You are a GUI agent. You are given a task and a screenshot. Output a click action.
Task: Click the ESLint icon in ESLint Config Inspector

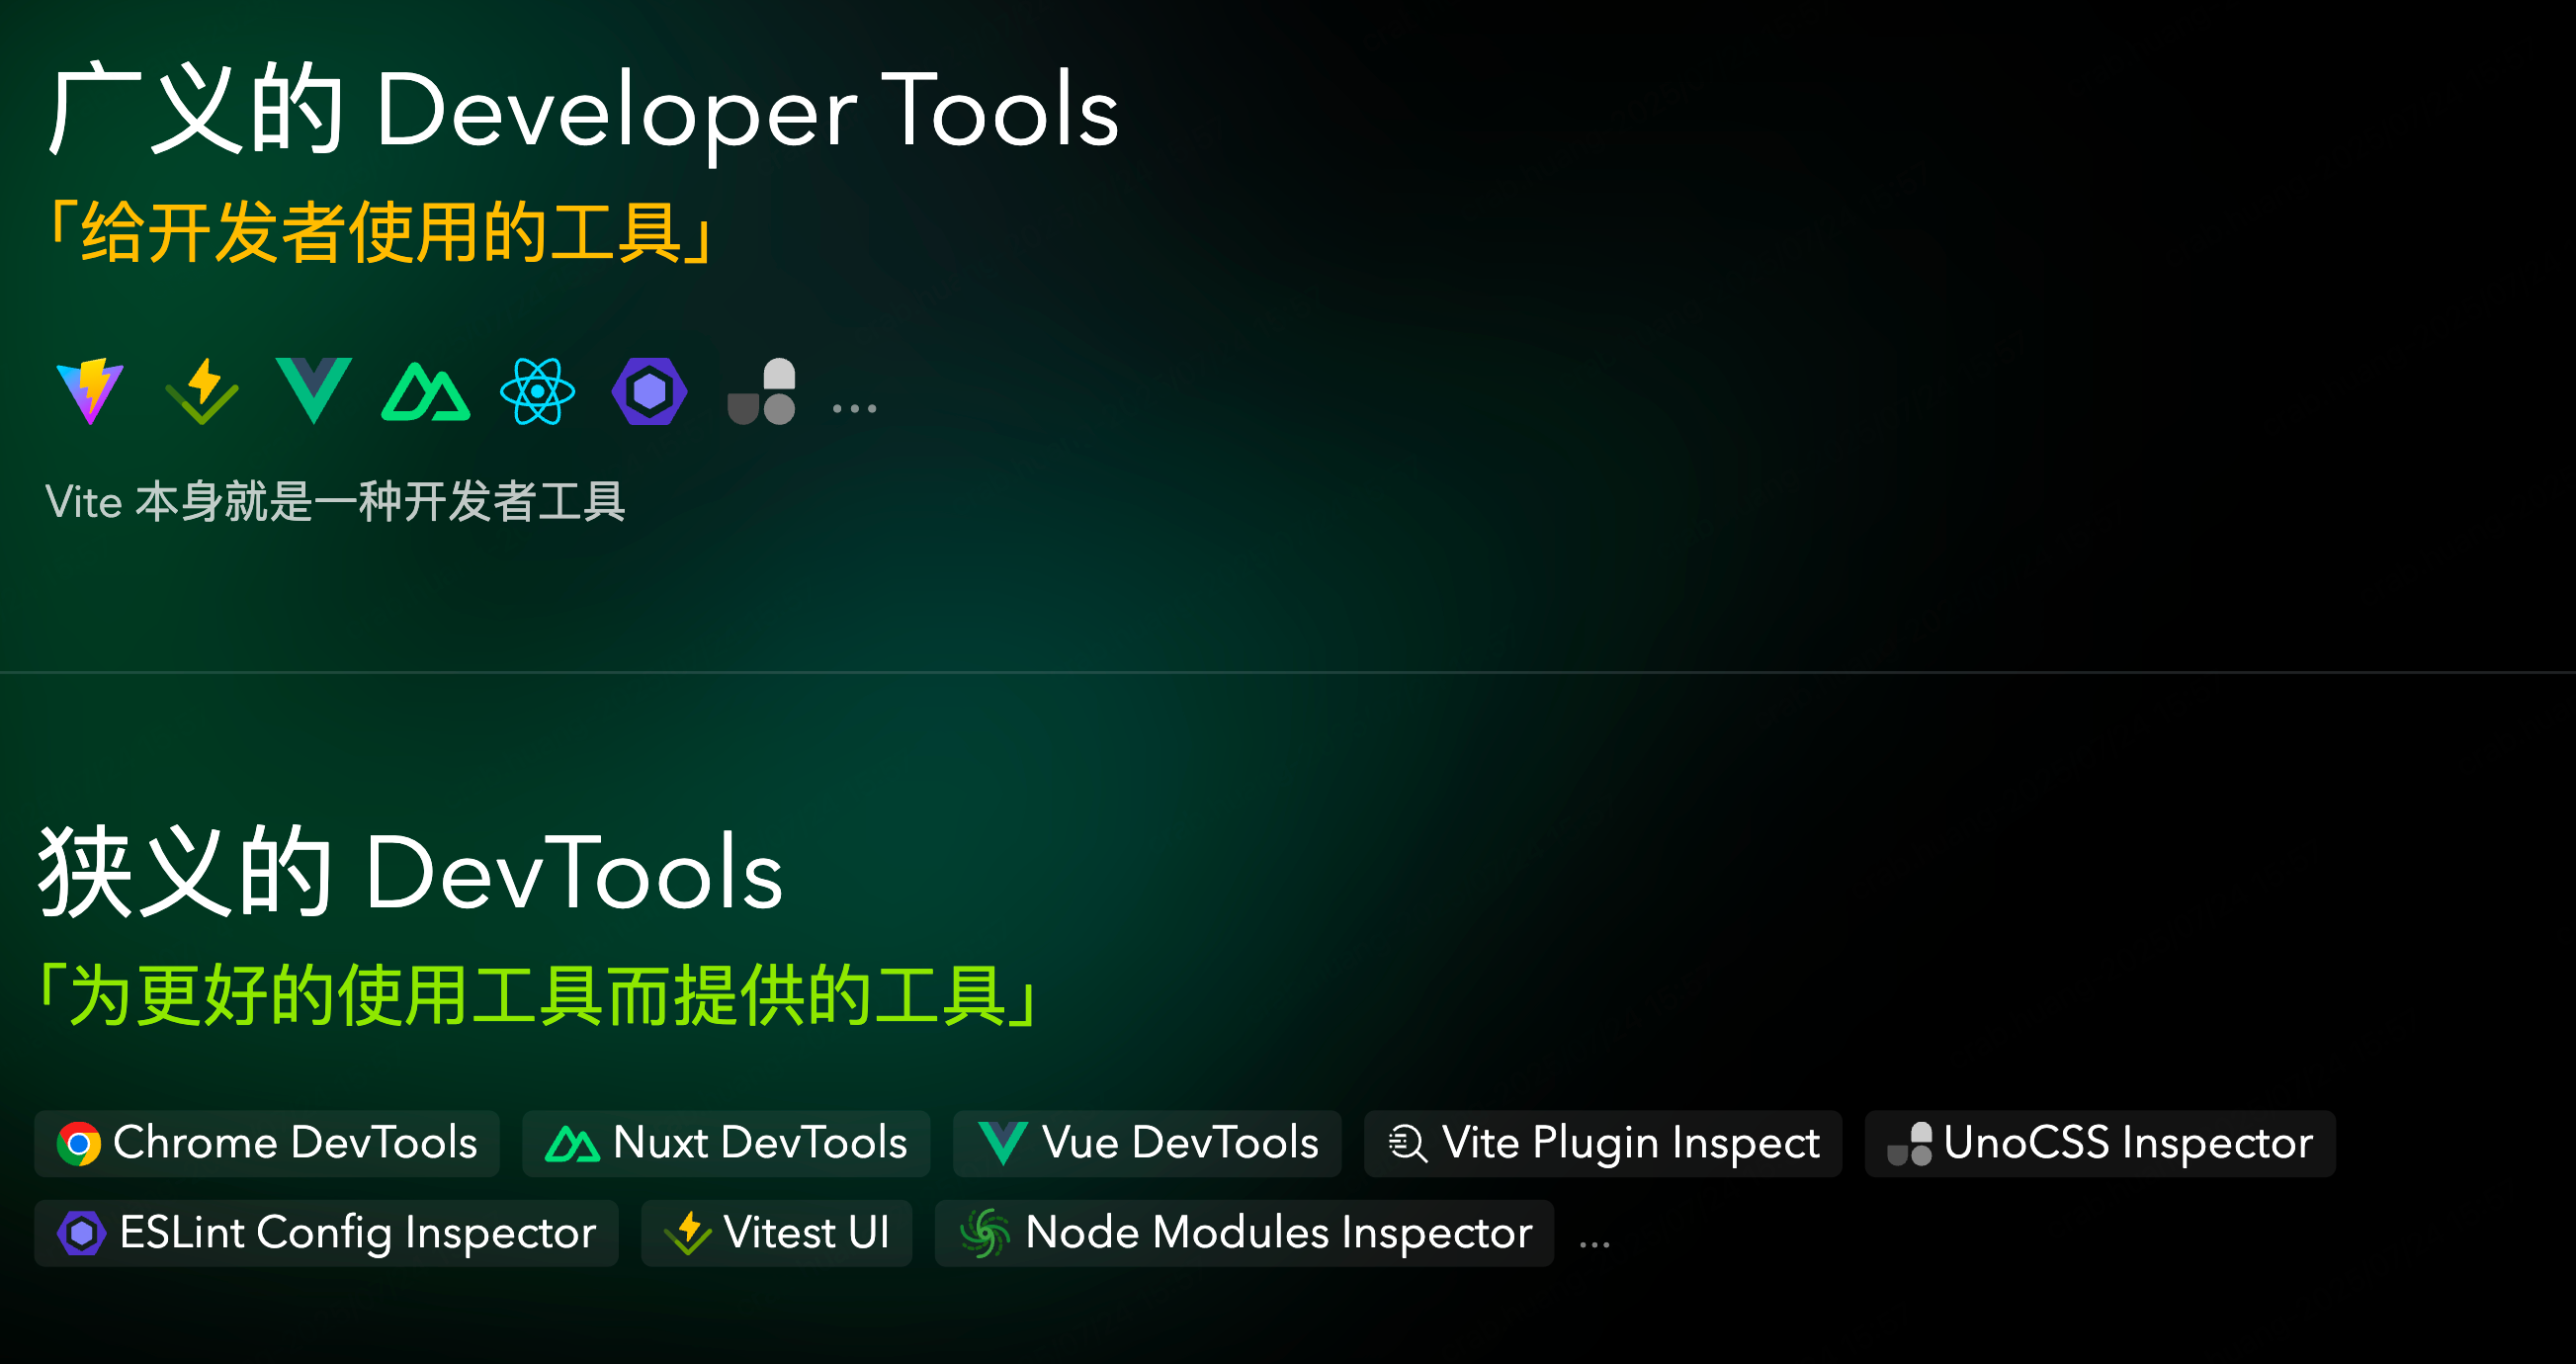pos(82,1234)
